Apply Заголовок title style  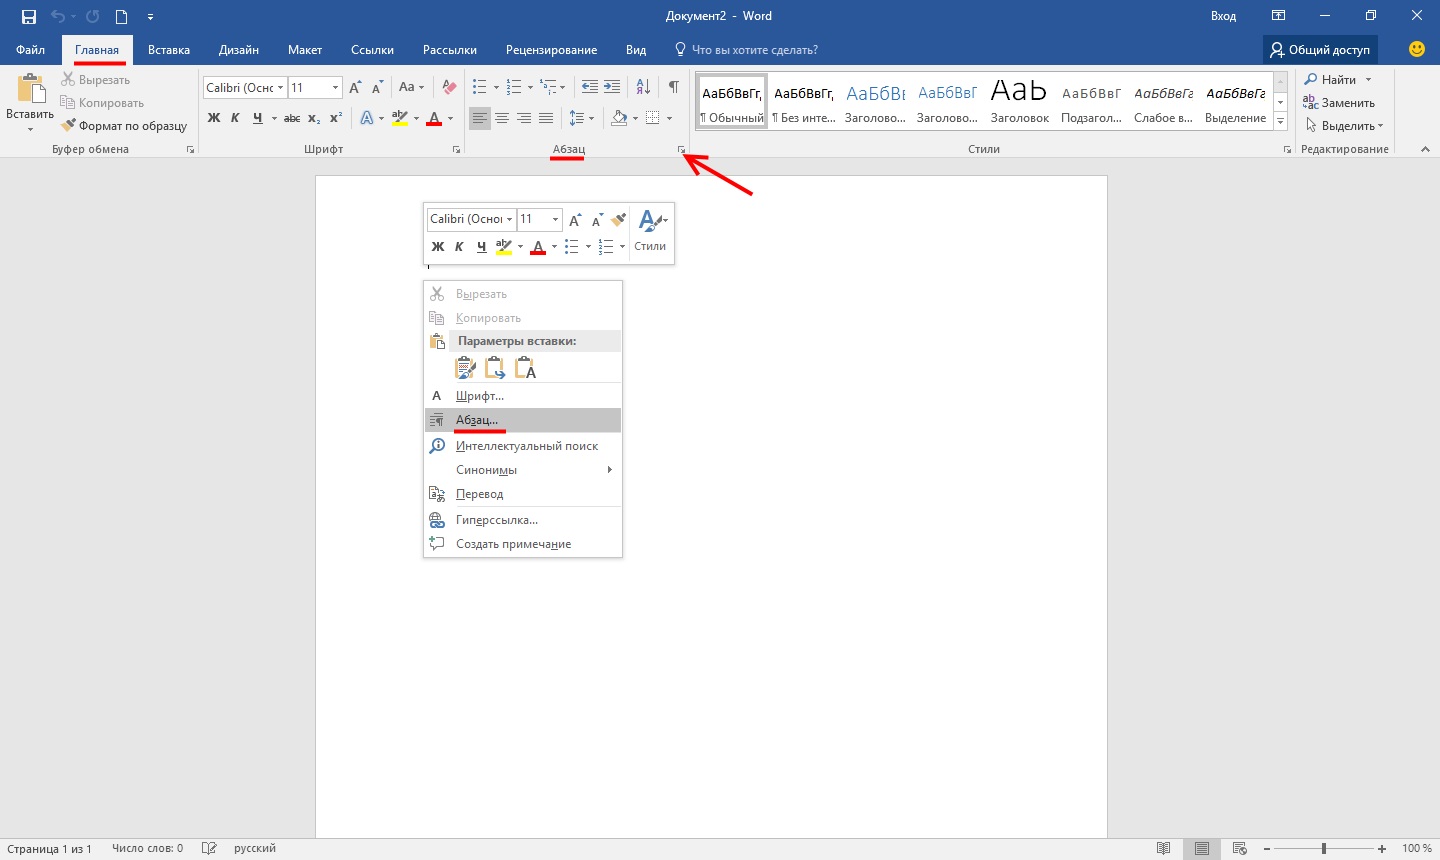point(1019,100)
